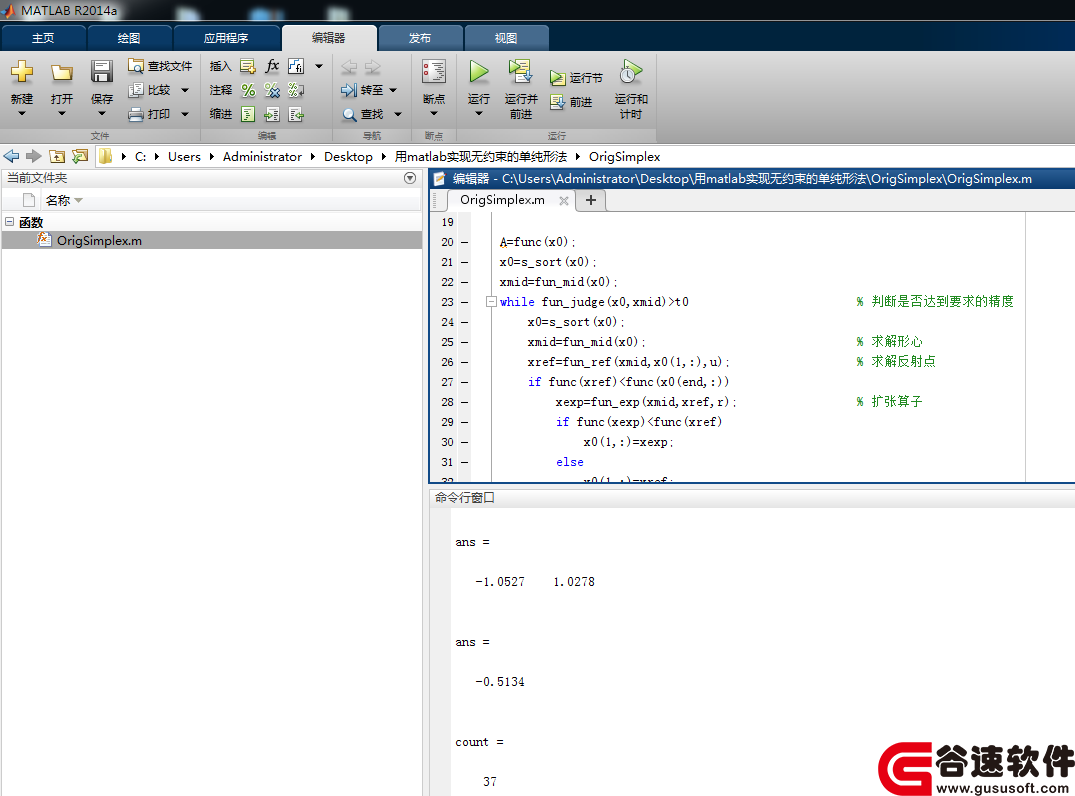Switch to the 视图 tab

coord(506,38)
